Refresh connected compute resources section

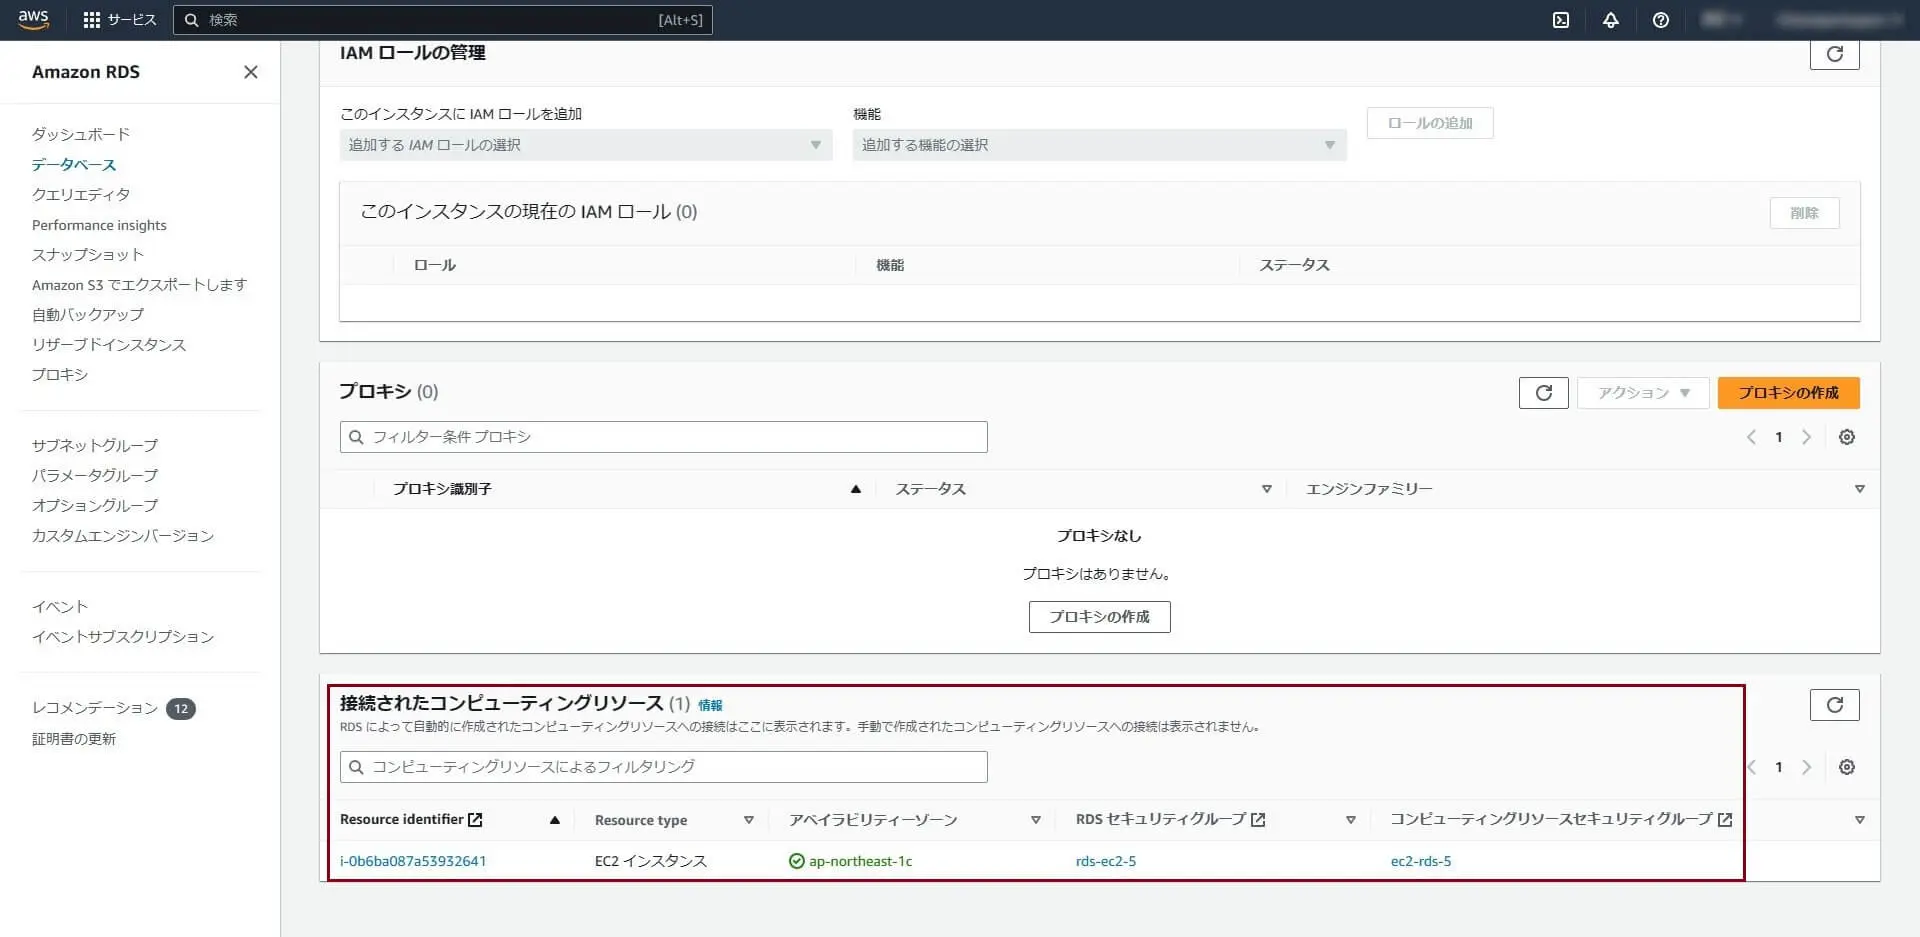click(x=1835, y=705)
